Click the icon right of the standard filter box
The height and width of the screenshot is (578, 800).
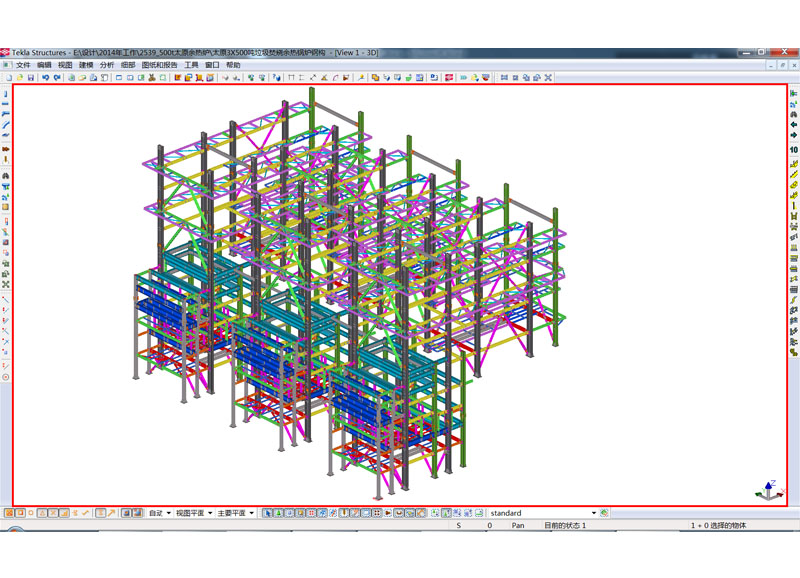[x=604, y=513]
